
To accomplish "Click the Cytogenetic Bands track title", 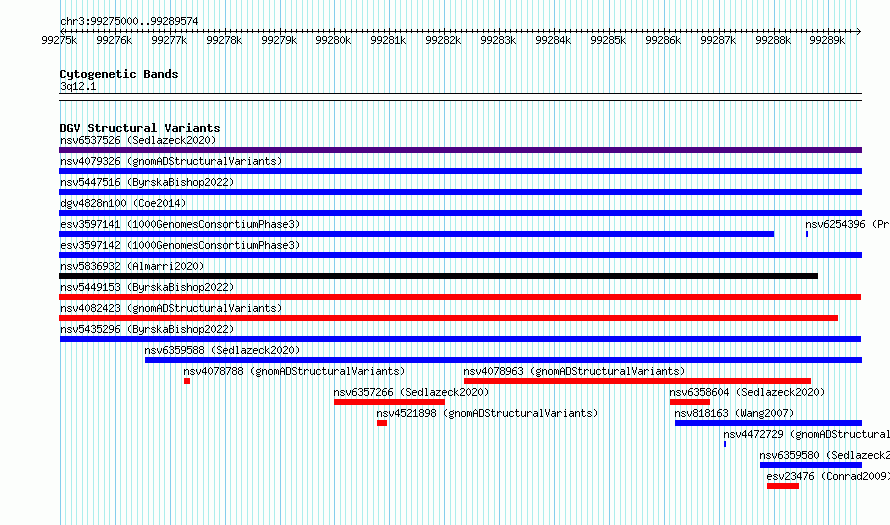I will click(119, 74).
